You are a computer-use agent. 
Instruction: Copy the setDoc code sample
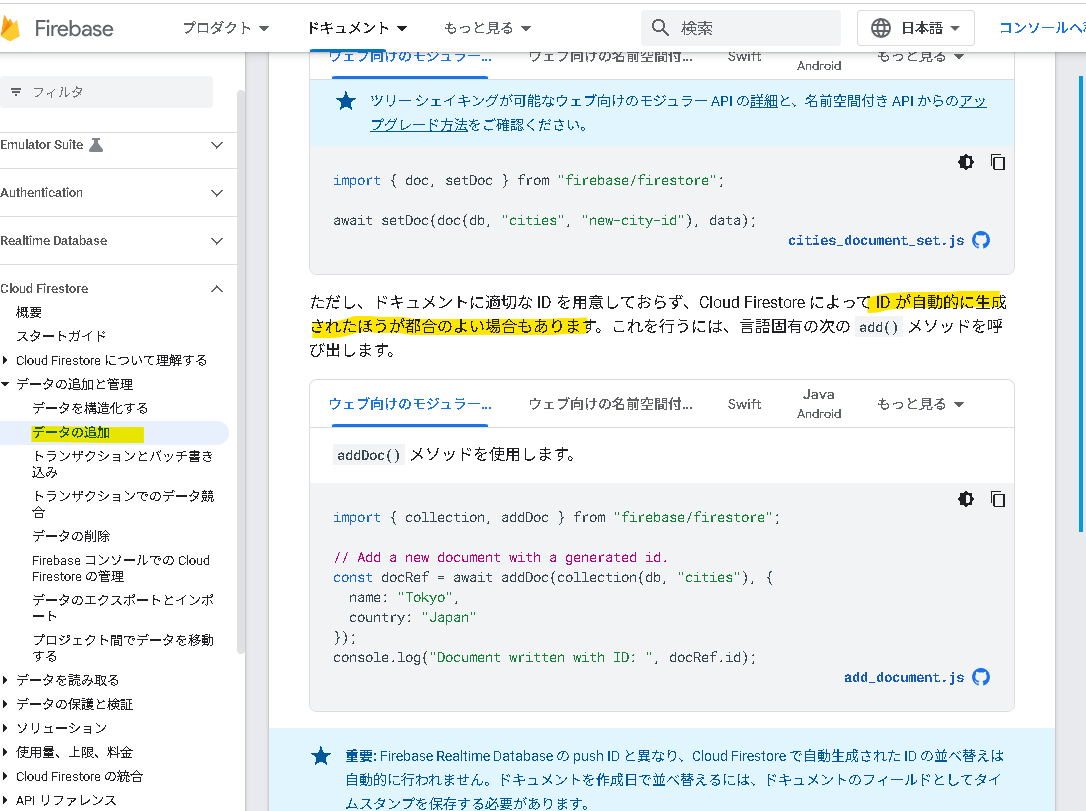pyautogui.click(x=997, y=162)
